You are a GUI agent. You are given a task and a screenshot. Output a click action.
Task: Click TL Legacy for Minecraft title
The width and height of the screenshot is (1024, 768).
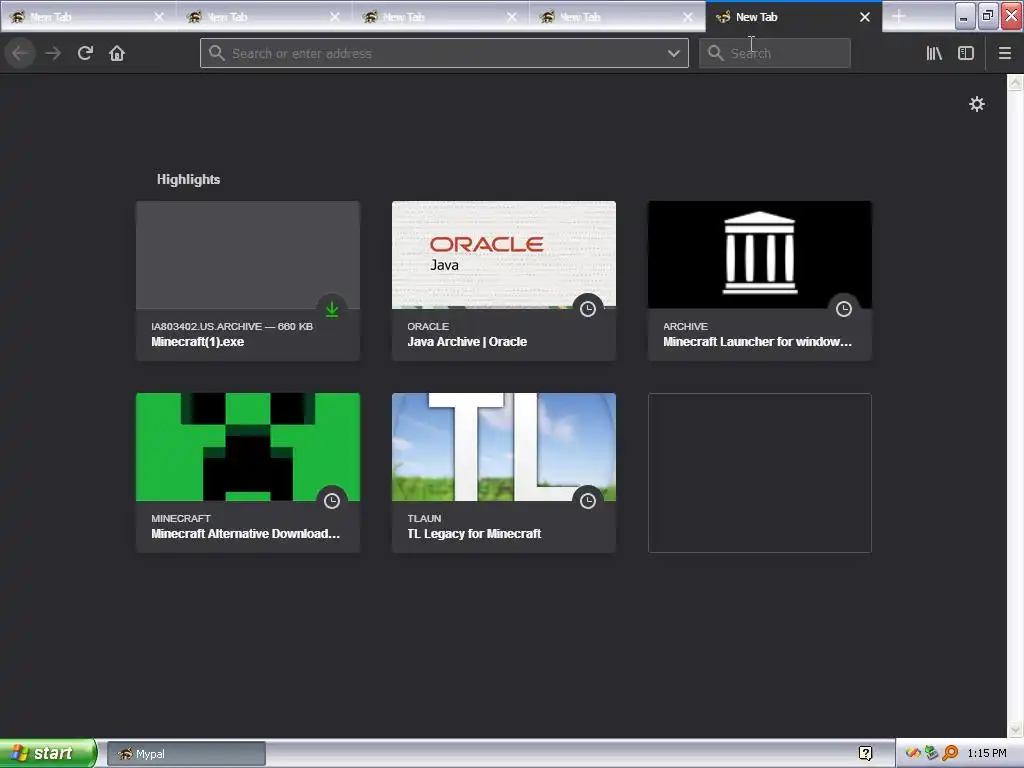click(x=474, y=534)
